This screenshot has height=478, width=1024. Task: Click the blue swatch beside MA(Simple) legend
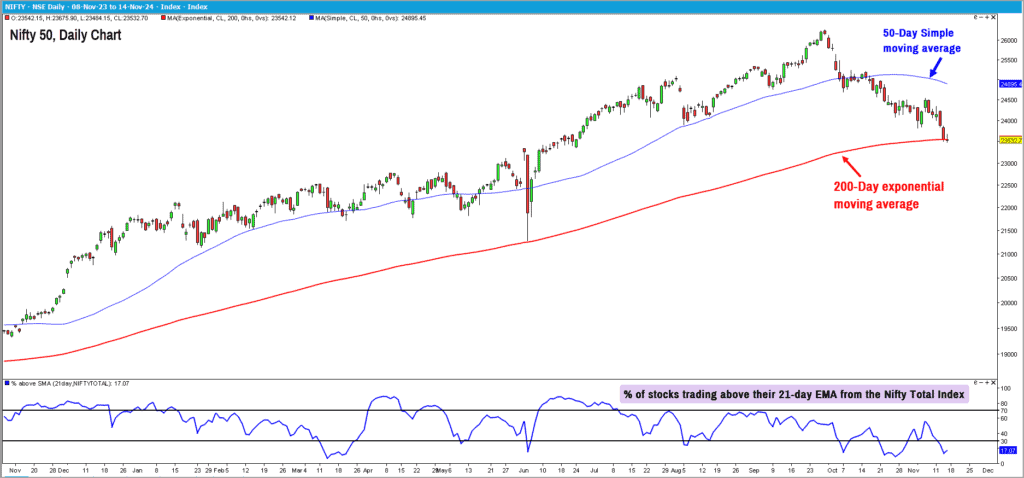[311, 18]
